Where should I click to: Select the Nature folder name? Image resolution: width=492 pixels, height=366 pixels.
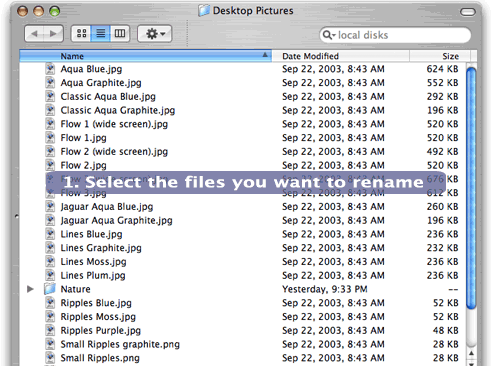click(x=75, y=289)
